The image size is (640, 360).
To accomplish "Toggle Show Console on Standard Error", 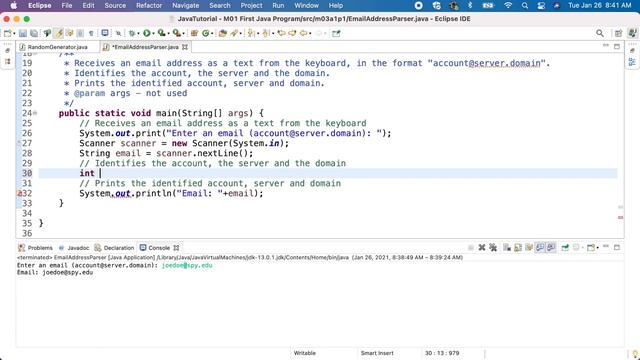I will pos(551,247).
